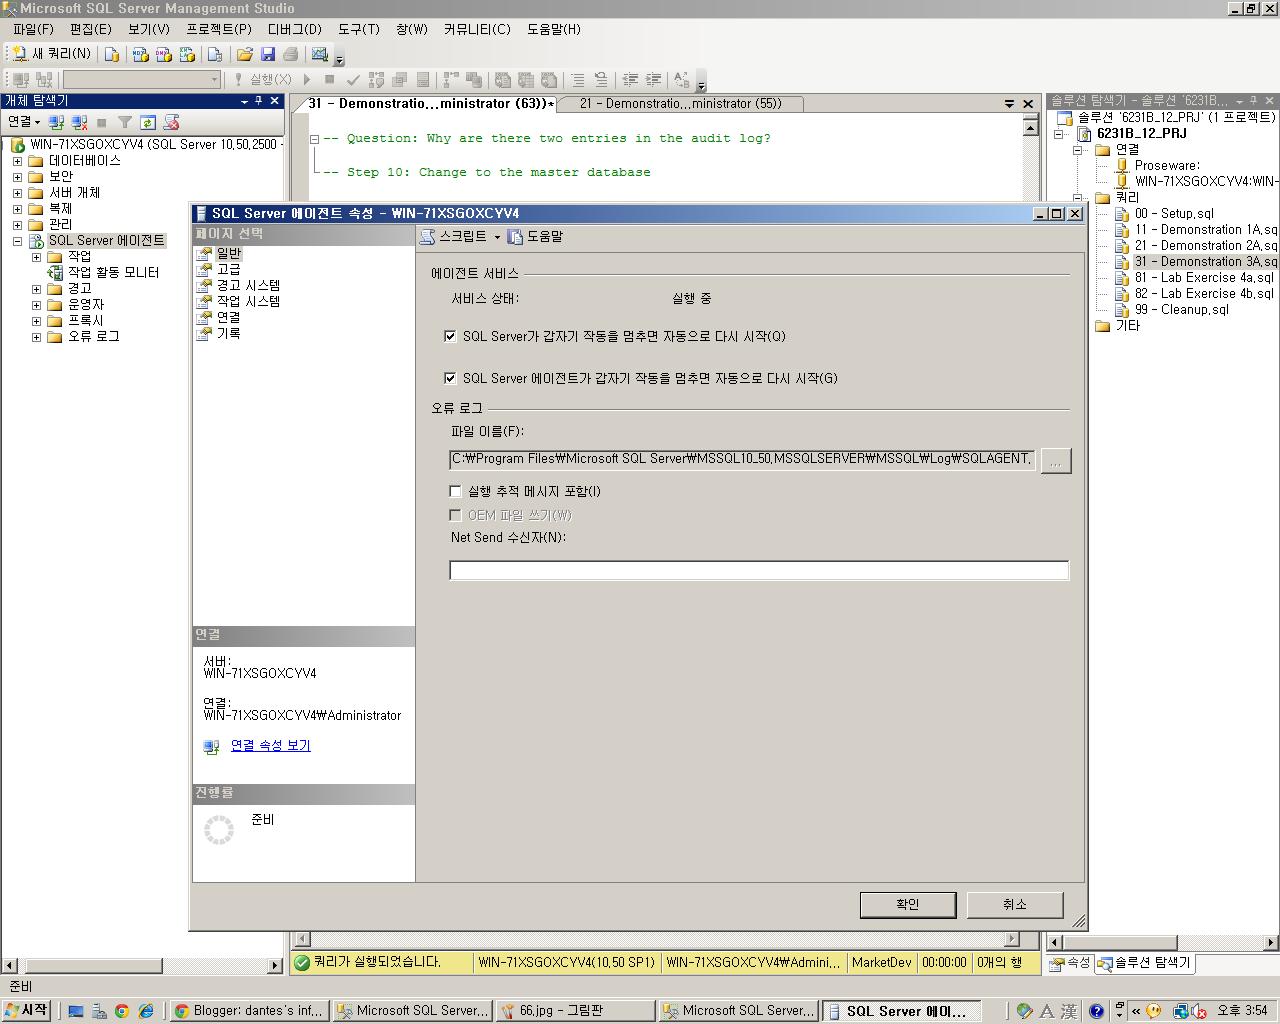The image size is (1280, 1024).
Task: Select the 새 쿼리 (New Query) icon
Action: point(42,52)
